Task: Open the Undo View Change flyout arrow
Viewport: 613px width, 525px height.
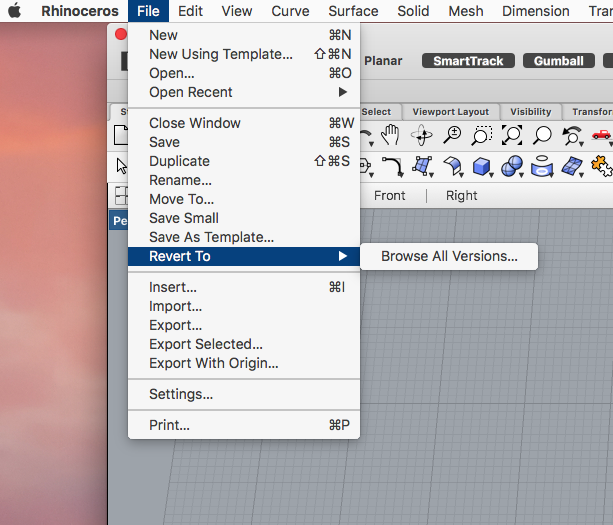Action: (581, 144)
